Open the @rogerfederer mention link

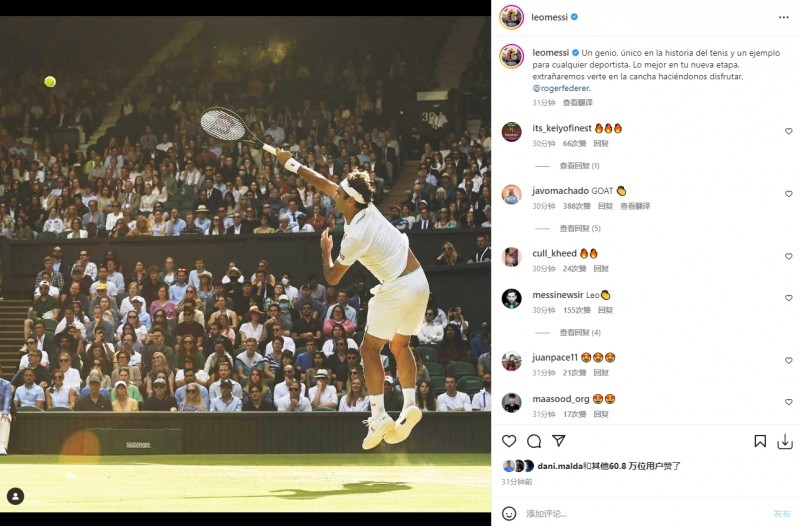point(561,89)
